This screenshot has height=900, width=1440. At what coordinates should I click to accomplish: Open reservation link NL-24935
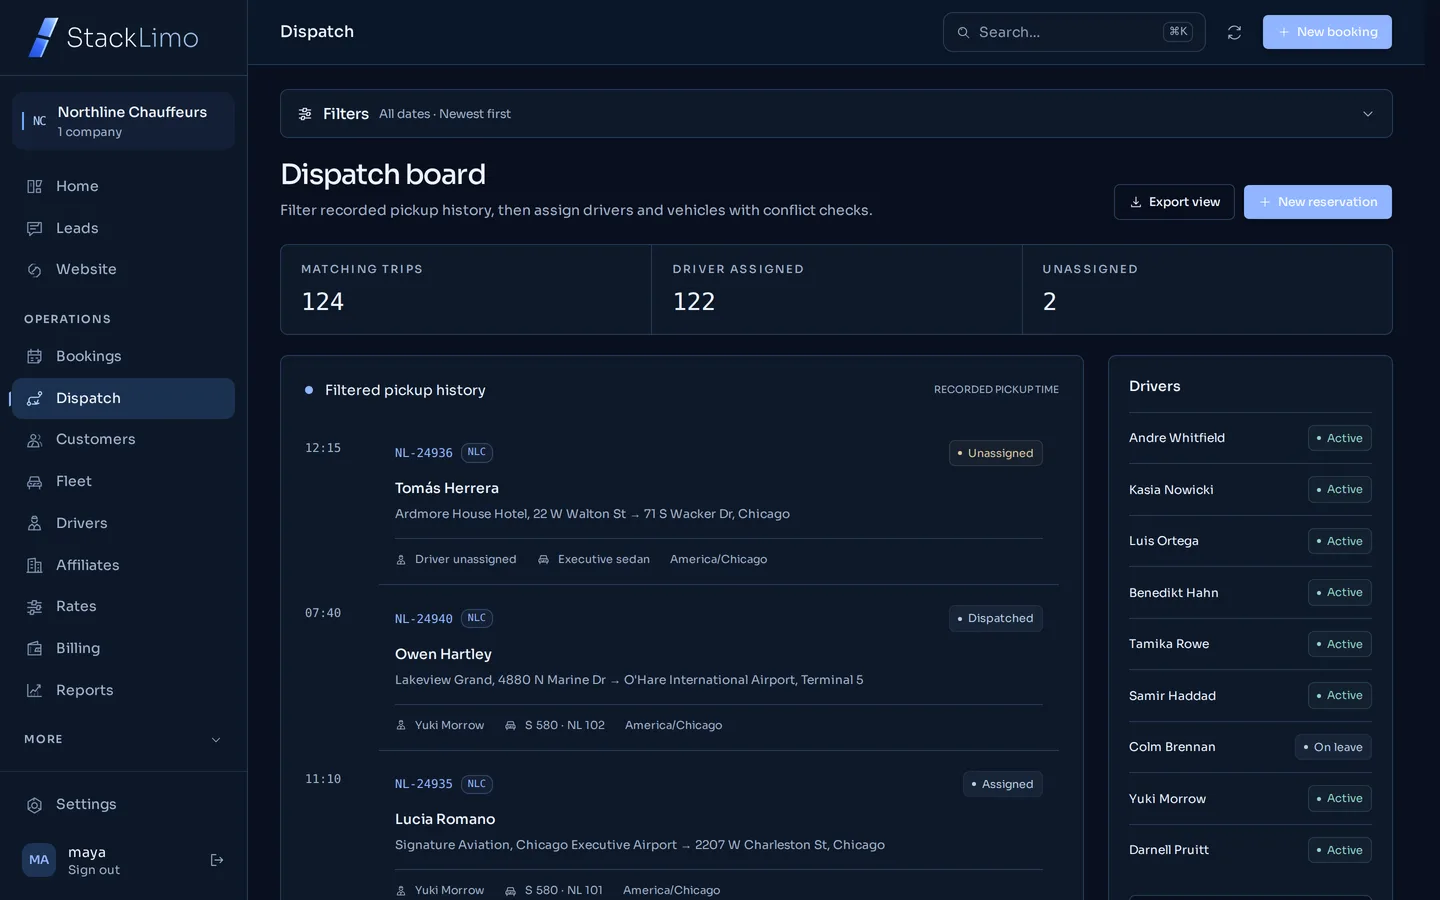[x=424, y=784]
